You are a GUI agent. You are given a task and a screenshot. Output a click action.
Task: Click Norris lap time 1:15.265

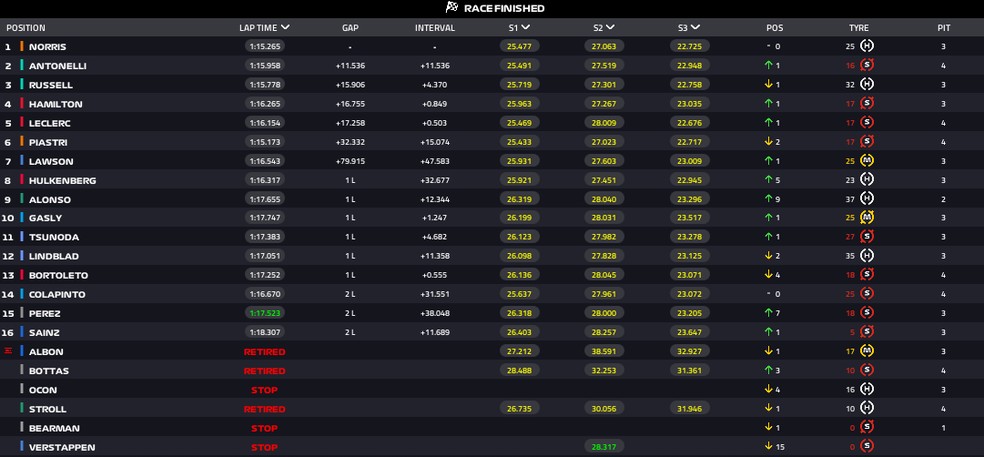coord(265,46)
